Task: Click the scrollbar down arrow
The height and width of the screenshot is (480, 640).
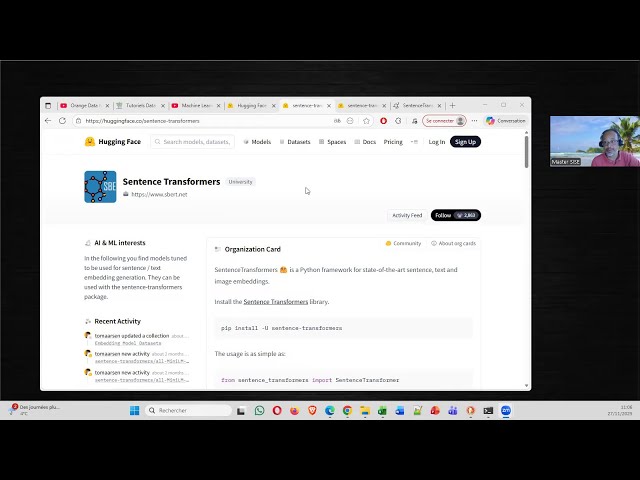Action: pos(527,386)
